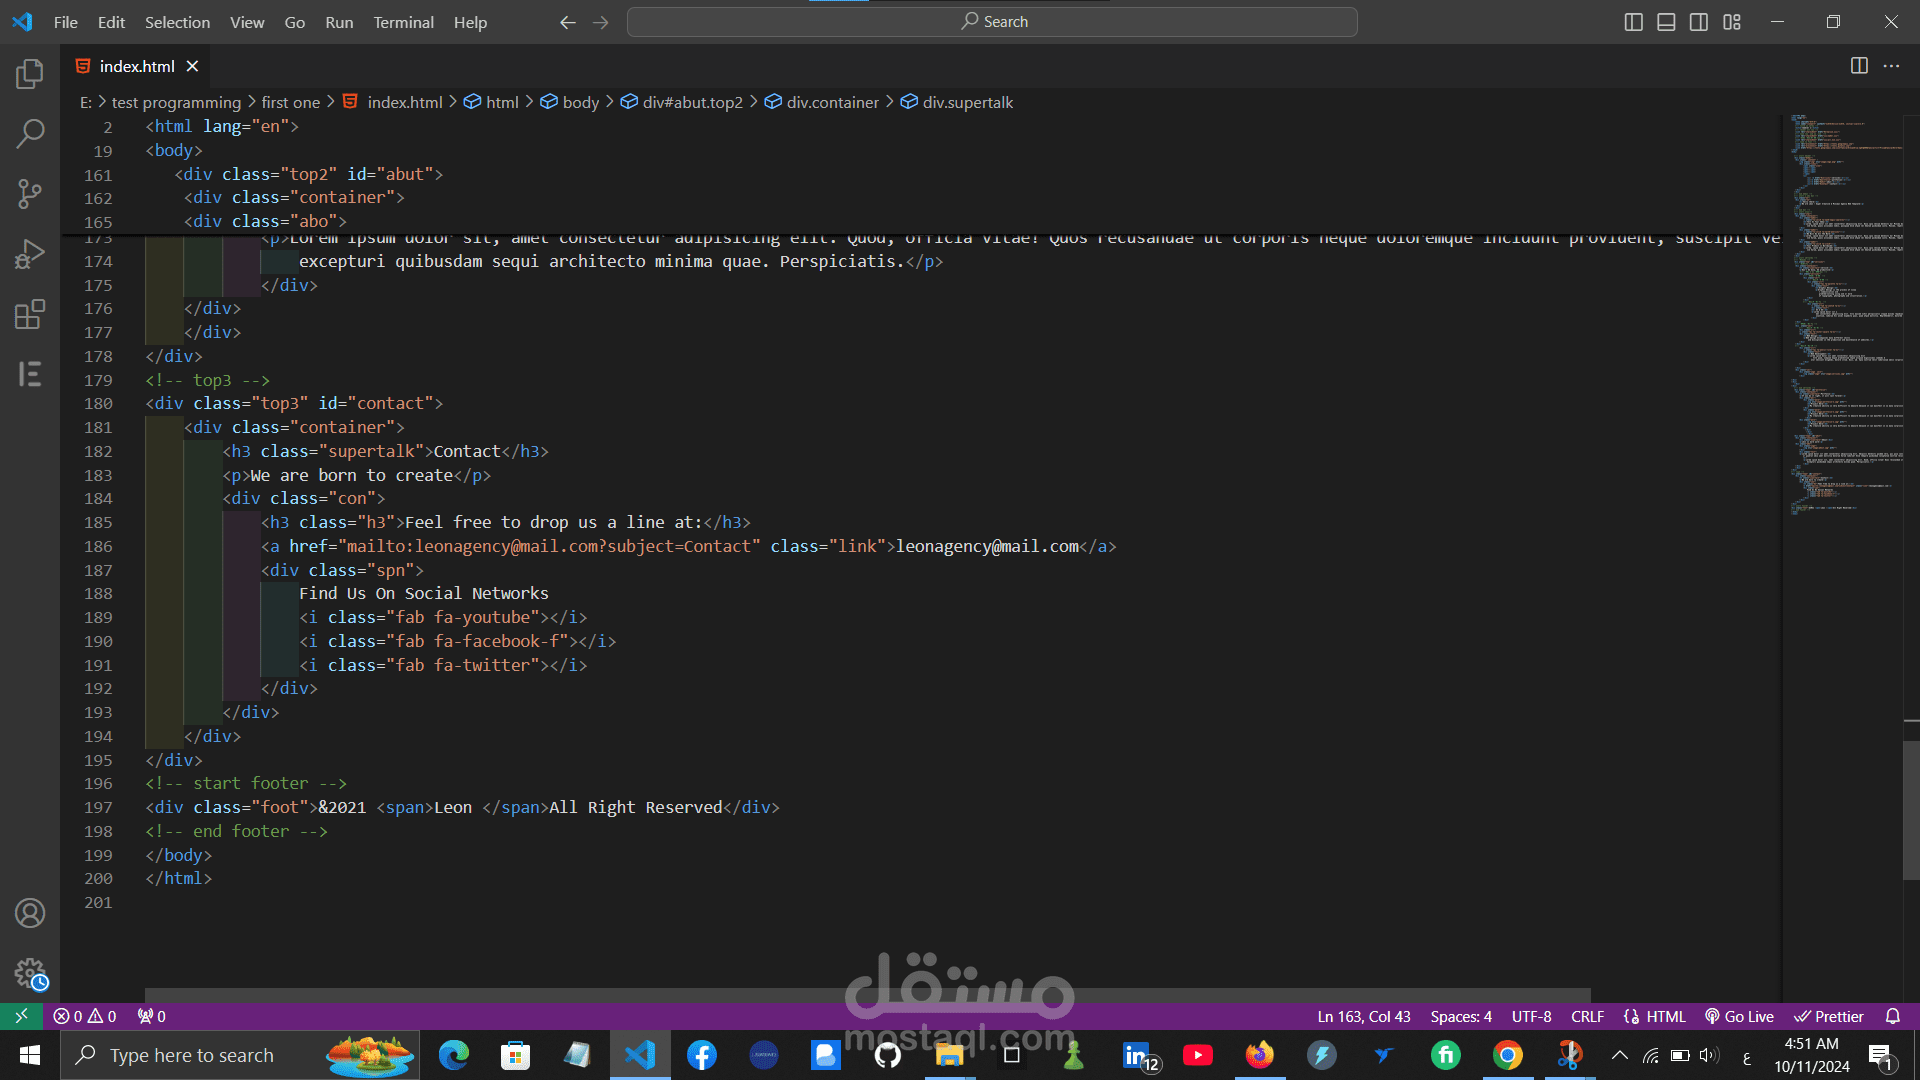Split the editor right

tap(1859, 66)
